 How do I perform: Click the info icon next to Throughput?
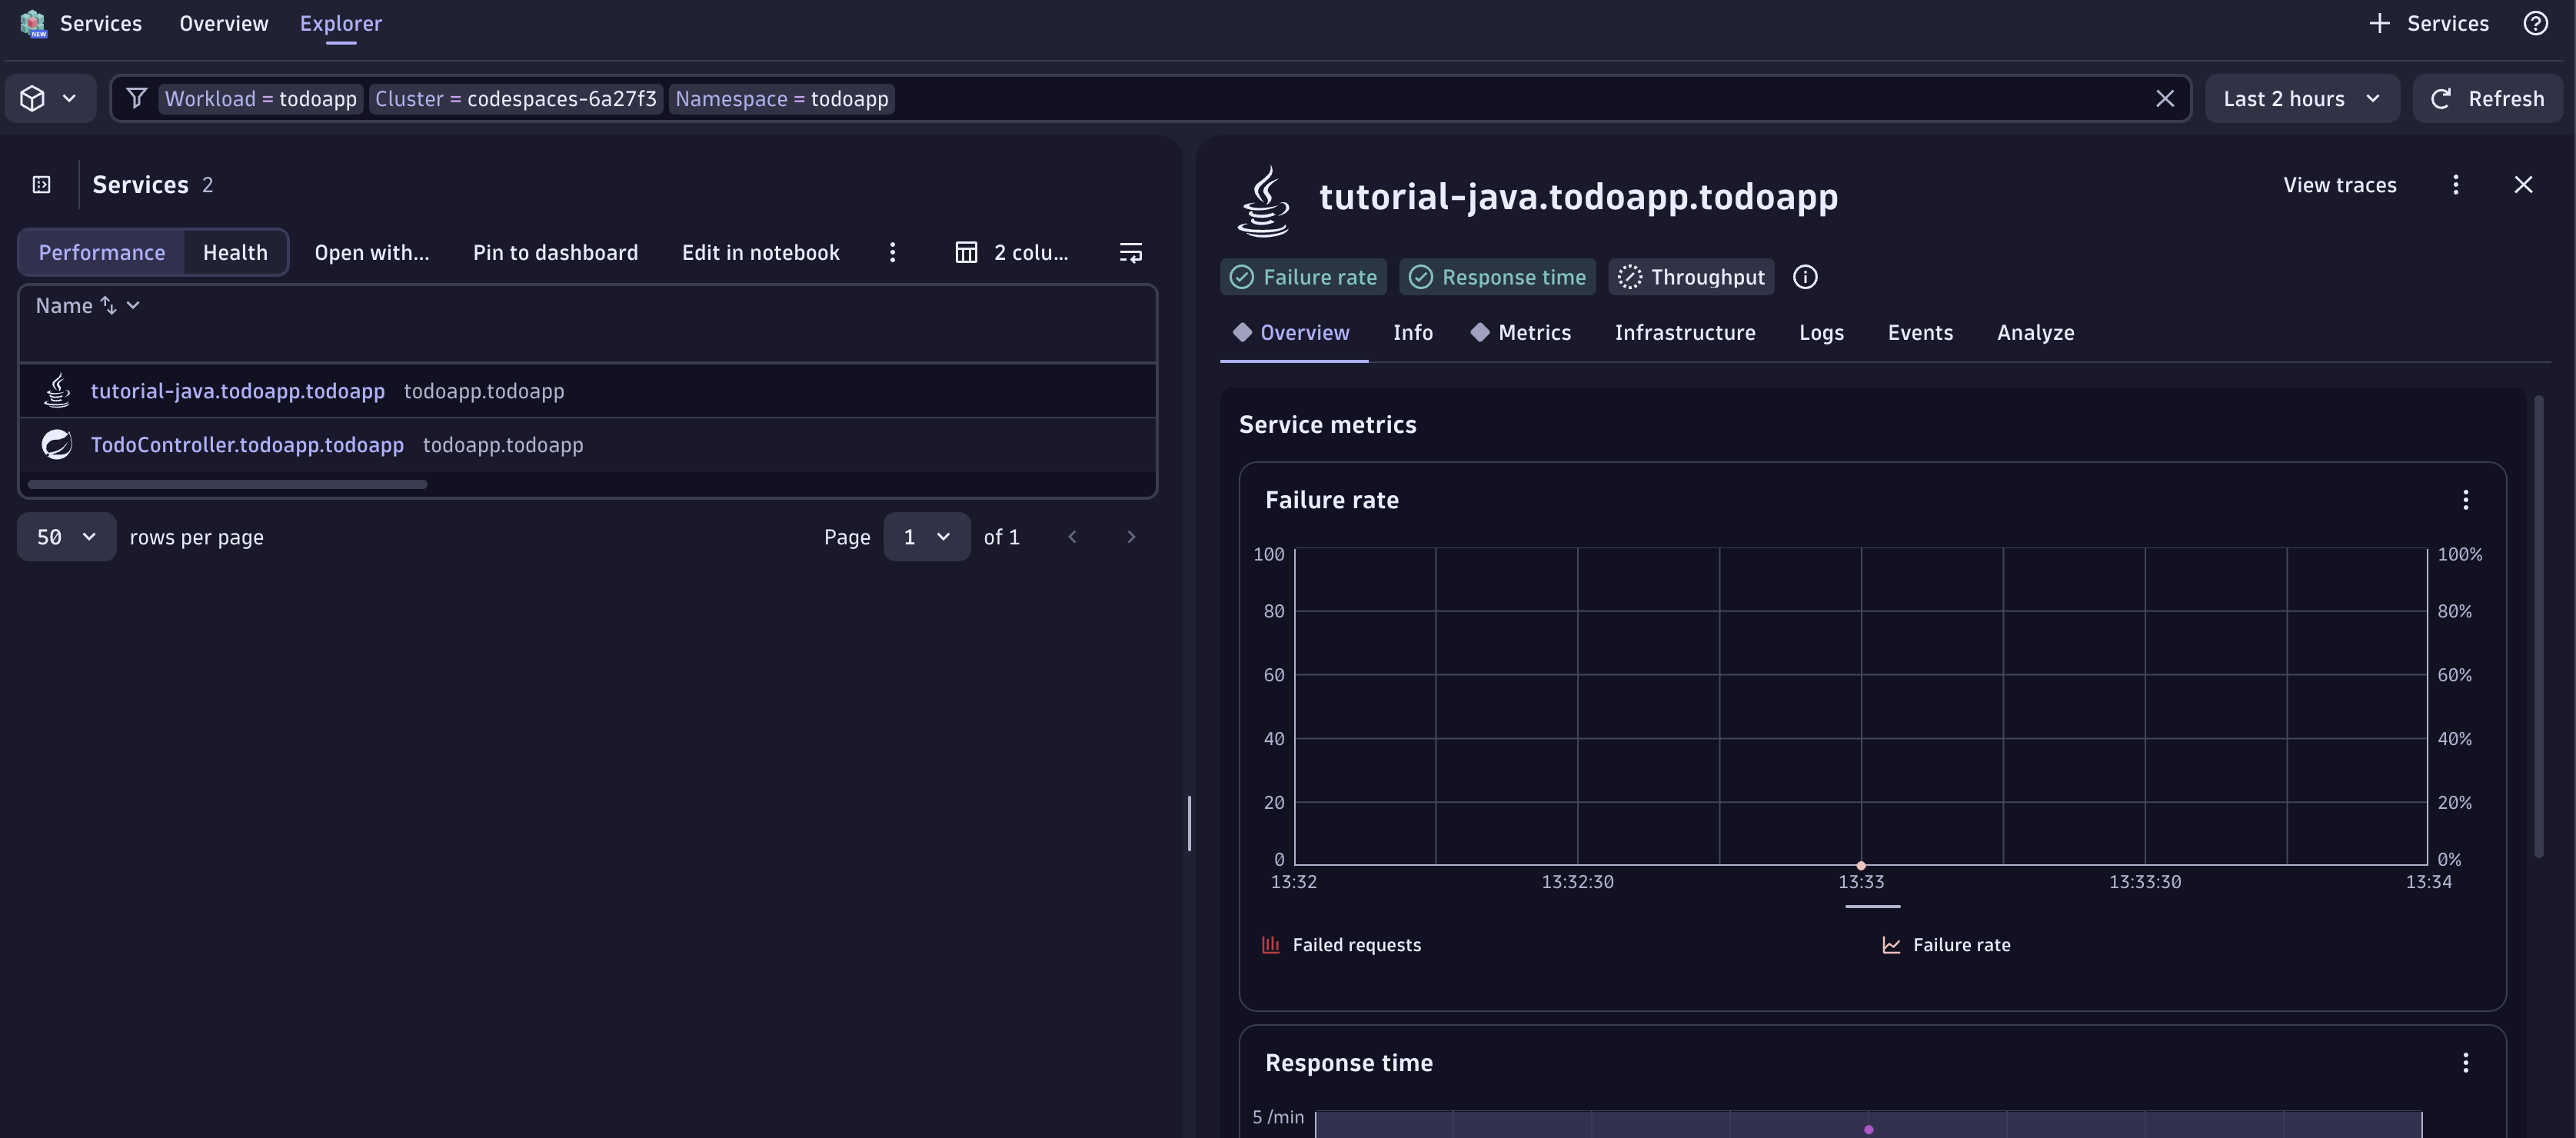tap(1804, 277)
